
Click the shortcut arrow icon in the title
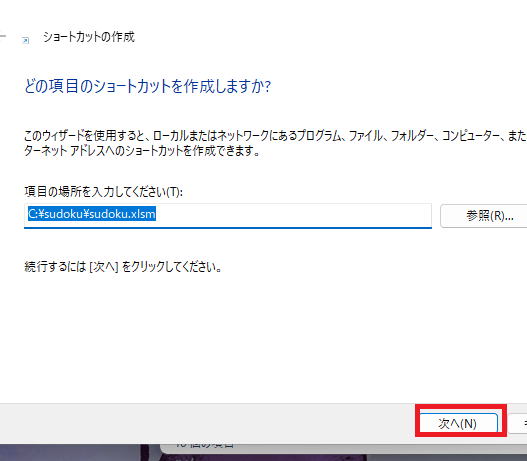26,41
